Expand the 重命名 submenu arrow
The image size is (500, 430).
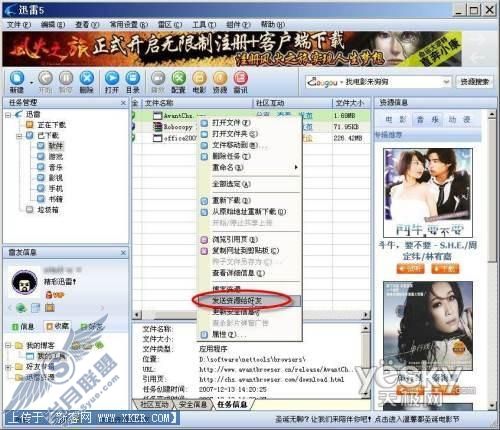click(x=296, y=167)
